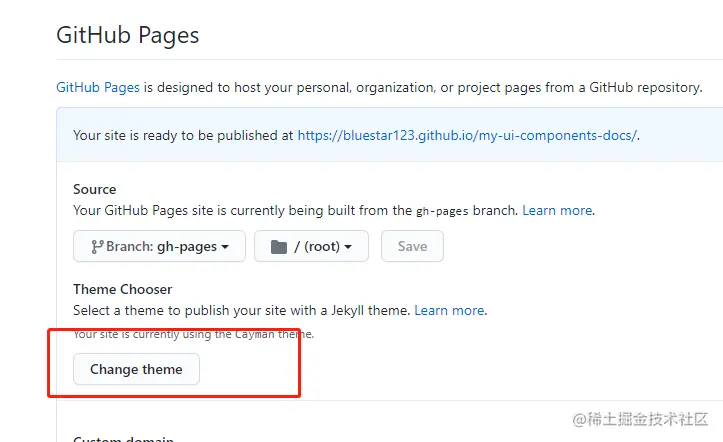Click the disabled Save button

[412, 246]
